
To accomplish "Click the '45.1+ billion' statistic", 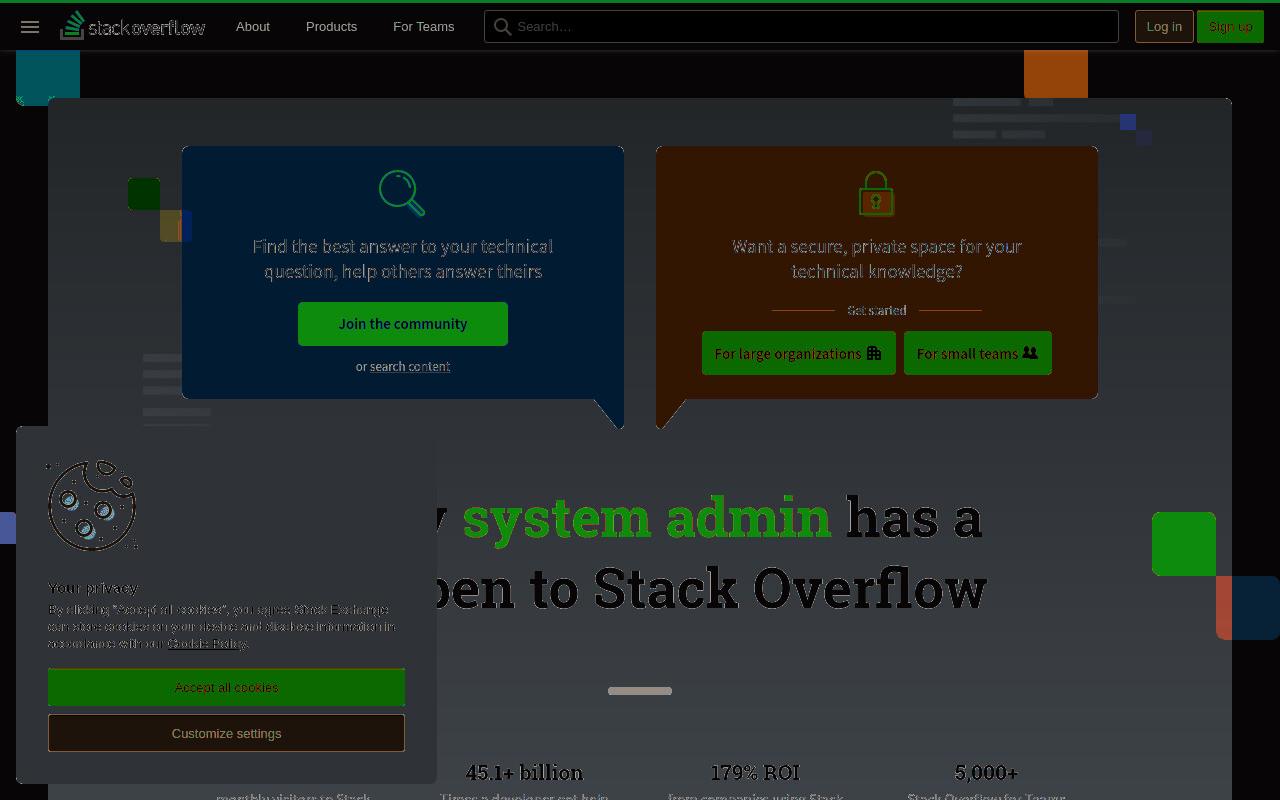I will click(524, 773).
